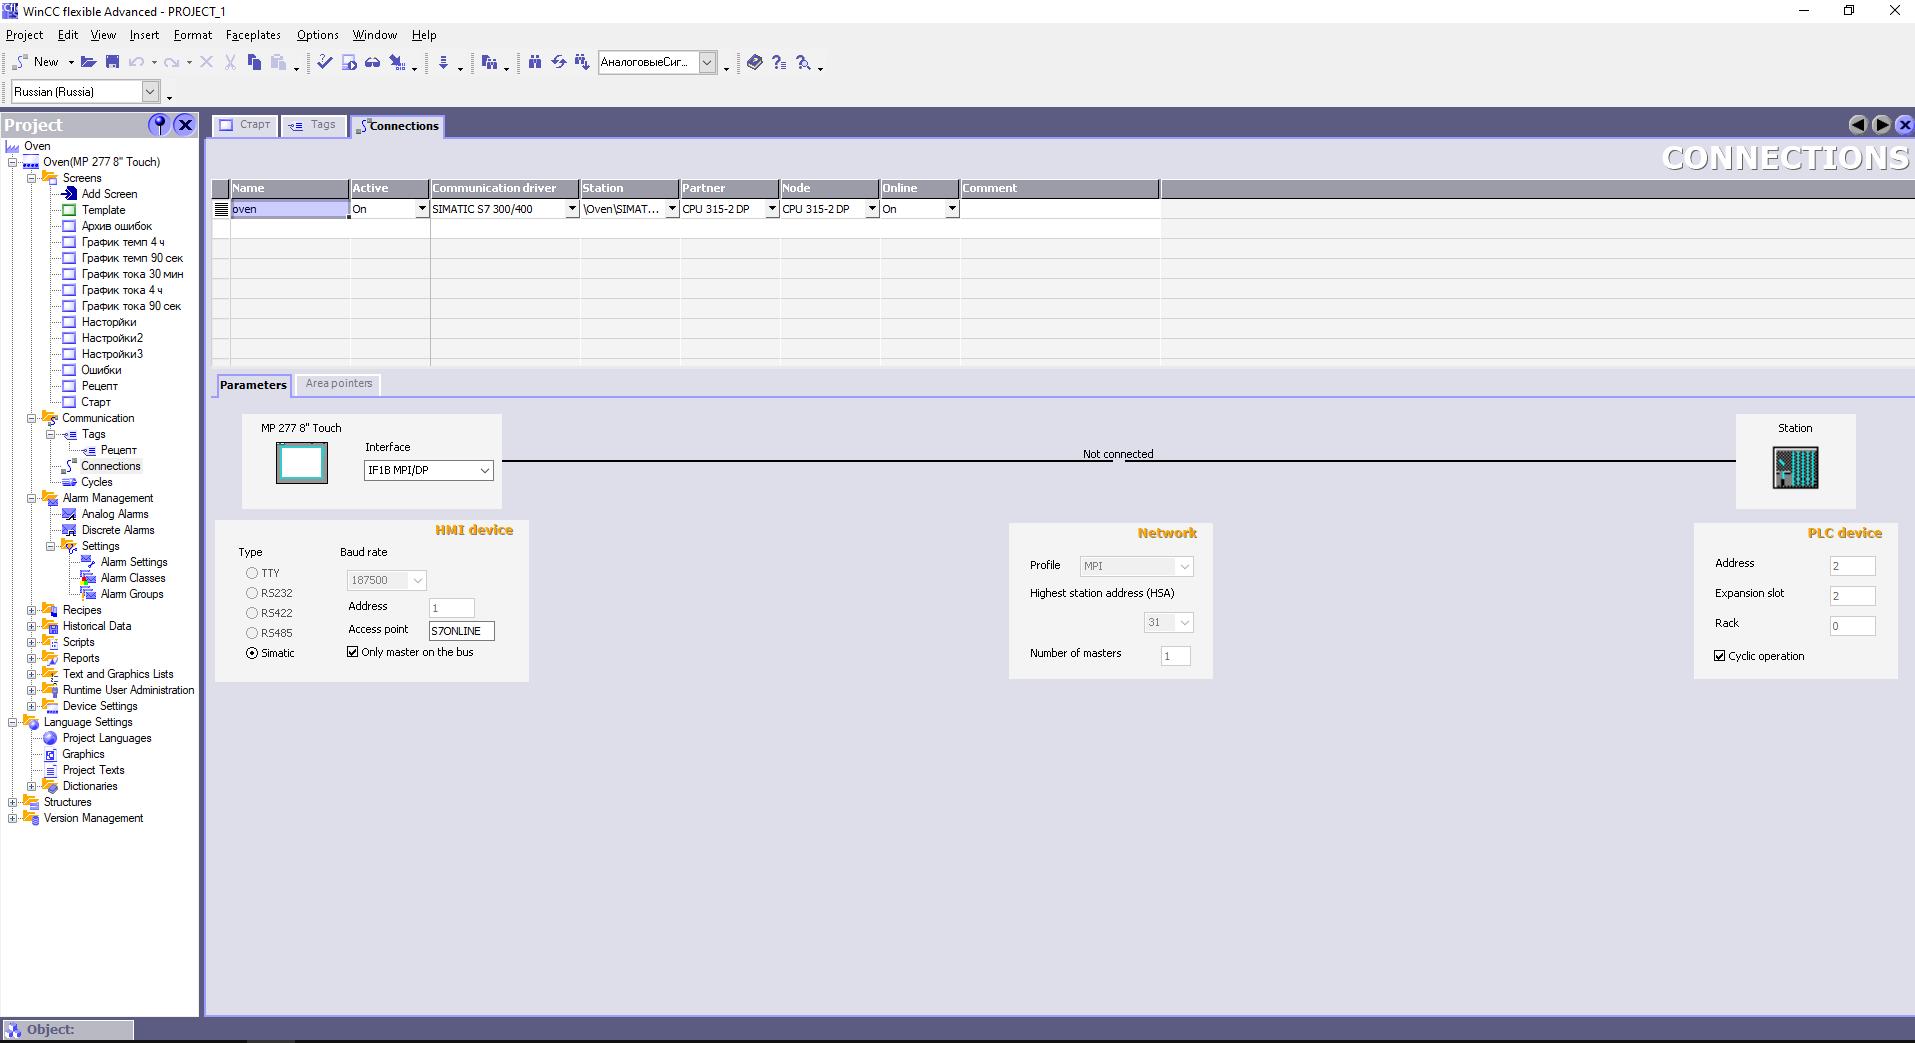Click the Save project toolbar icon
This screenshot has height=1043, width=1915.
pyautogui.click(x=113, y=62)
